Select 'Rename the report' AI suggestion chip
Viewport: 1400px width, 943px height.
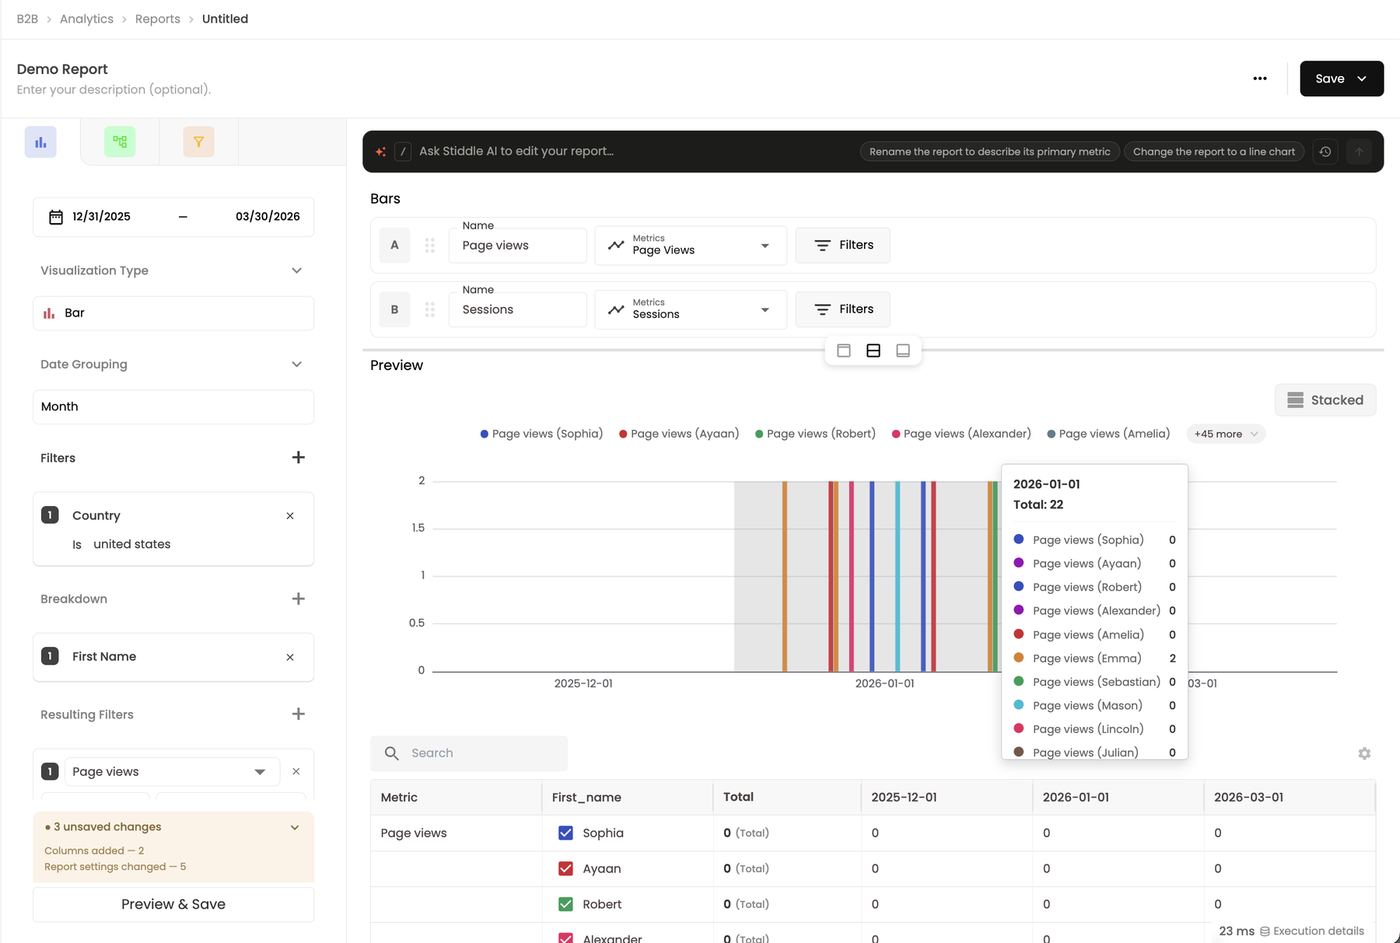(989, 152)
